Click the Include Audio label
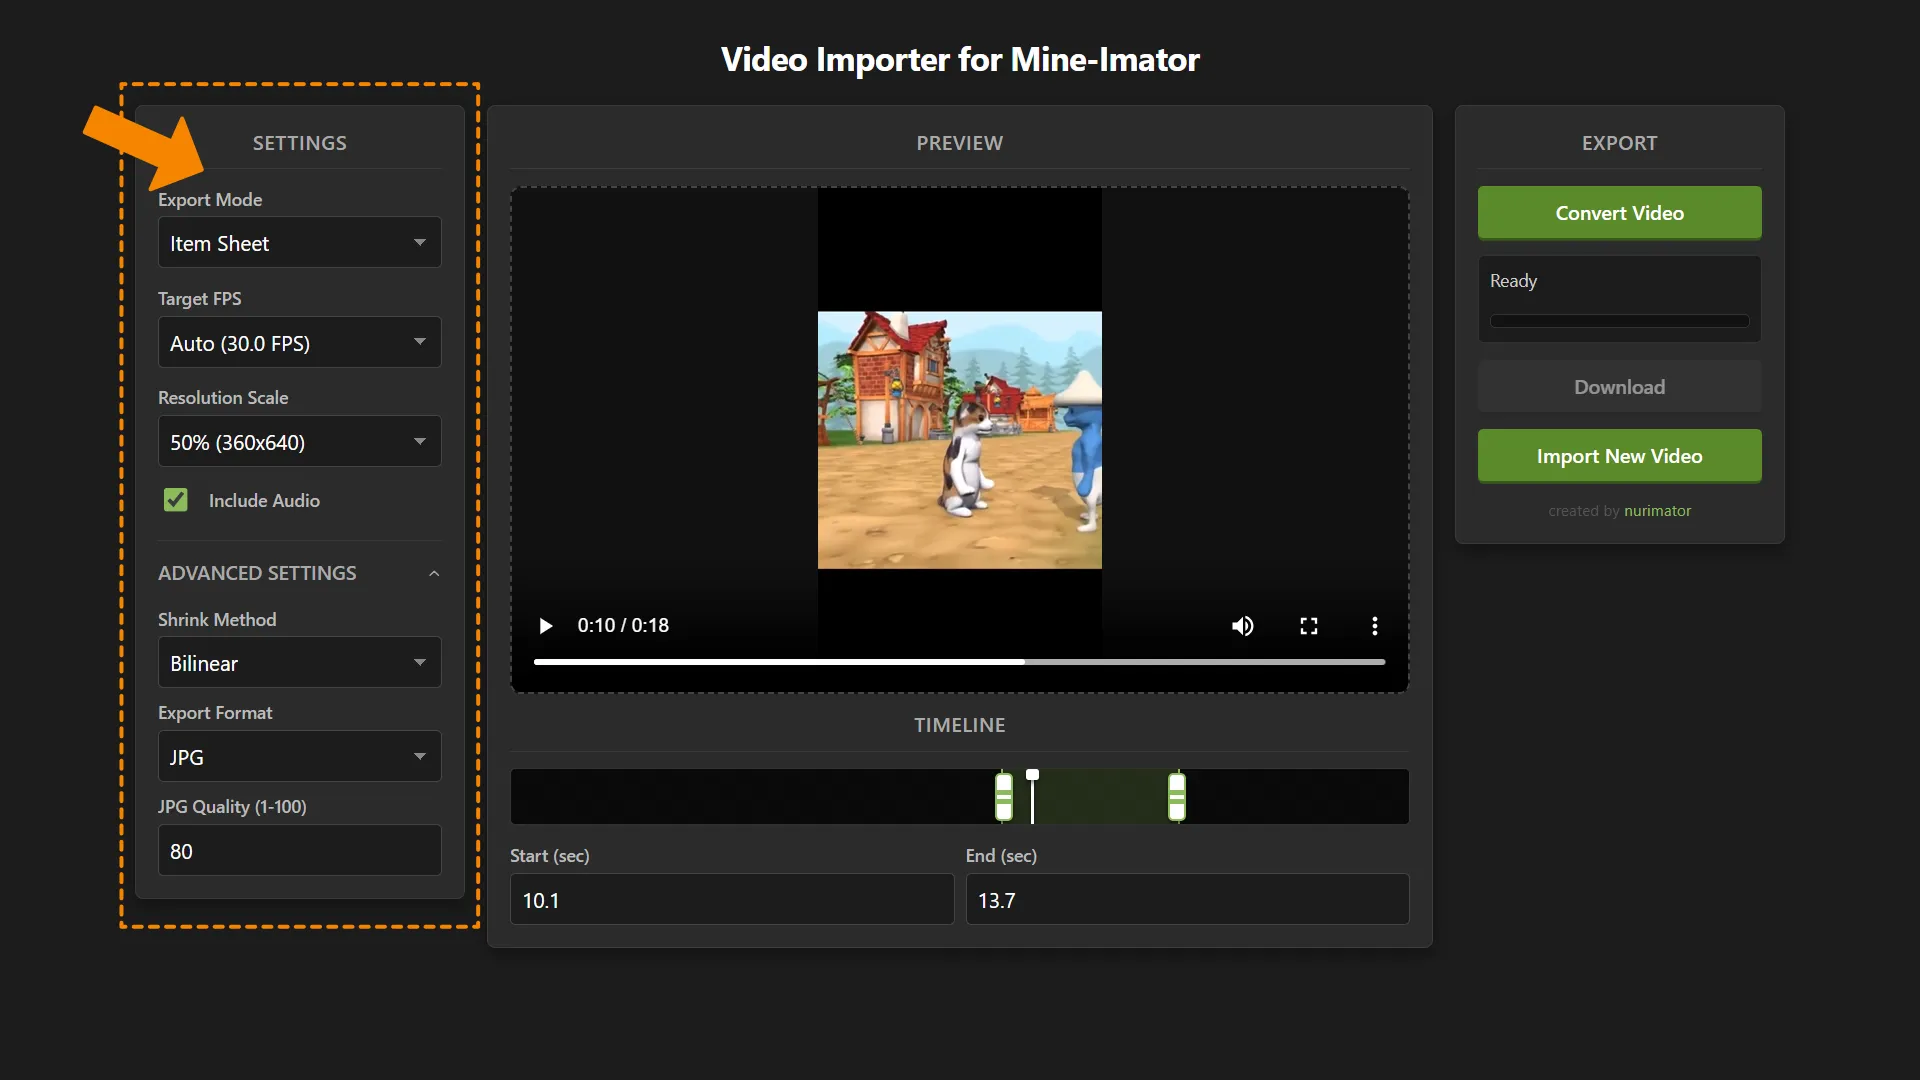 (x=264, y=501)
